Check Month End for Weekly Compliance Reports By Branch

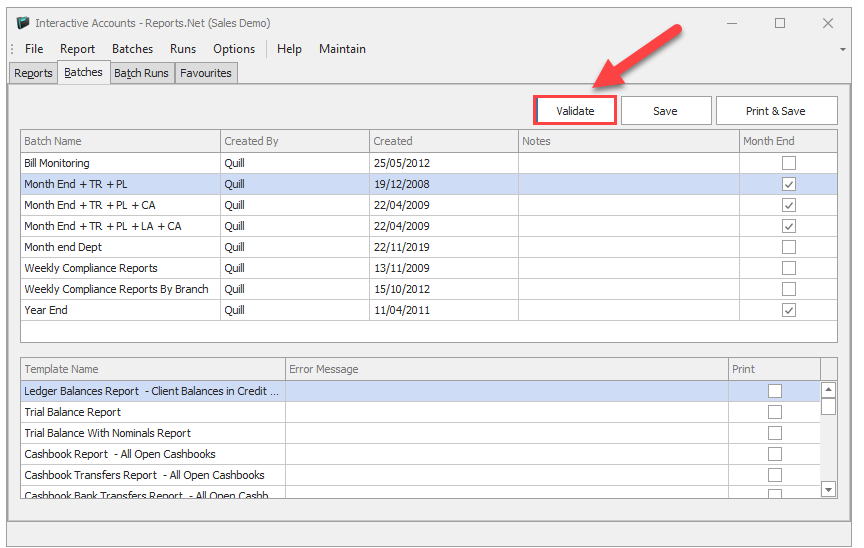coord(789,289)
